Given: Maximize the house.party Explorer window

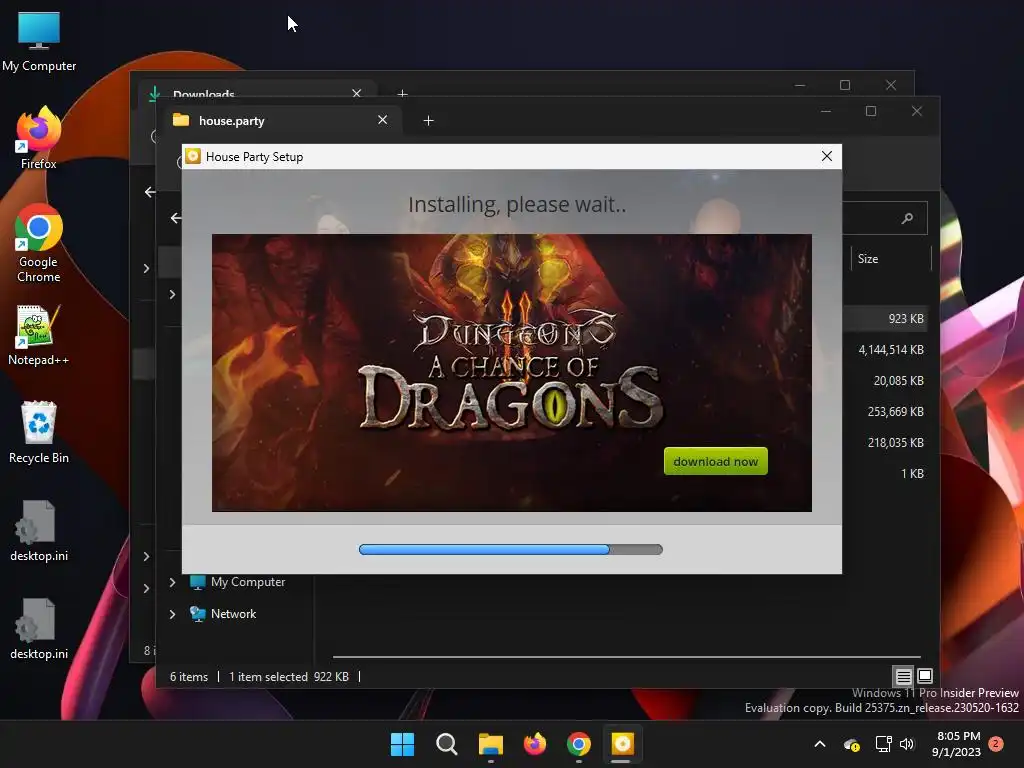Looking at the screenshot, I should pyautogui.click(x=871, y=111).
